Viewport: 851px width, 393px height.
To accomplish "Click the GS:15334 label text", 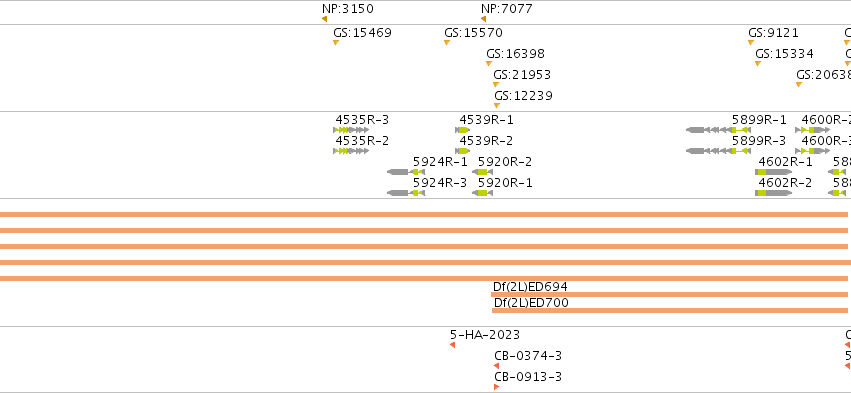I will coord(784,54).
